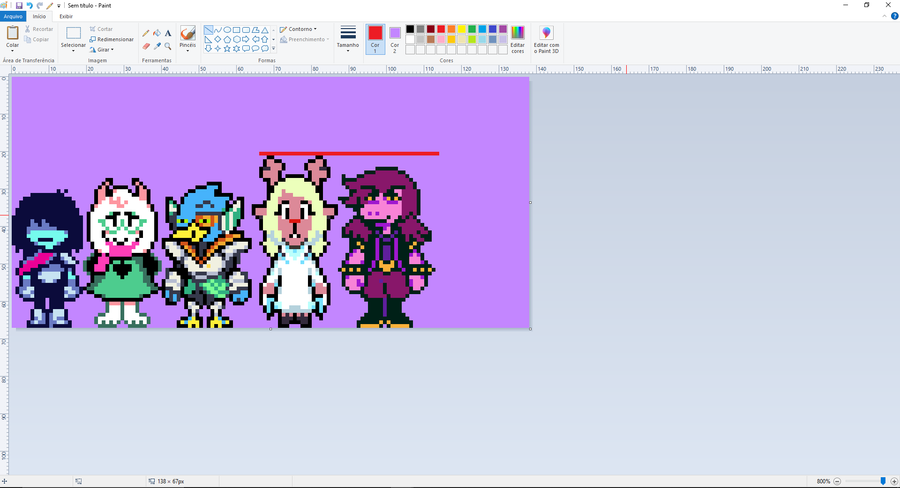The height and width of the screenshot is (488, 900).
Task: Pick the Pentagon shape
Action: pos(227,39)
